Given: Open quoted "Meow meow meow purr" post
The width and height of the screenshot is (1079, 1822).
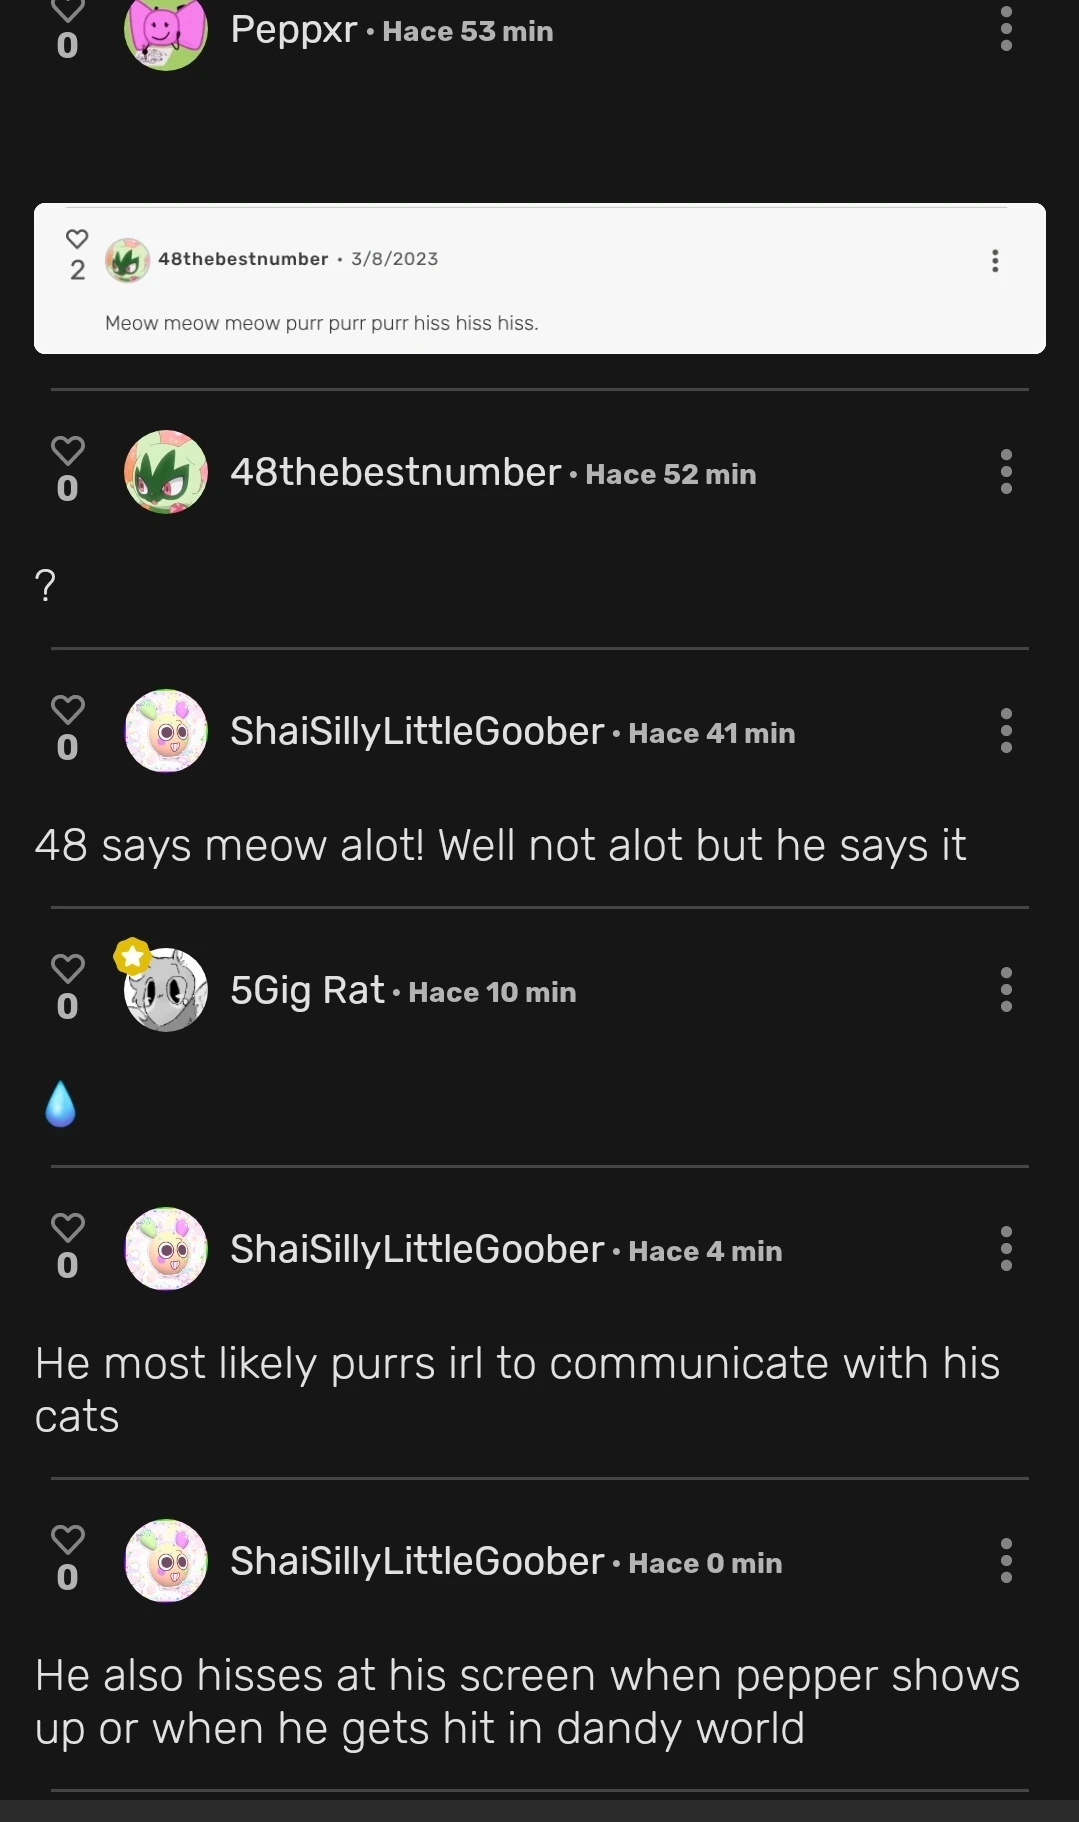Looking at the screenshot, I should click(322, 323).
